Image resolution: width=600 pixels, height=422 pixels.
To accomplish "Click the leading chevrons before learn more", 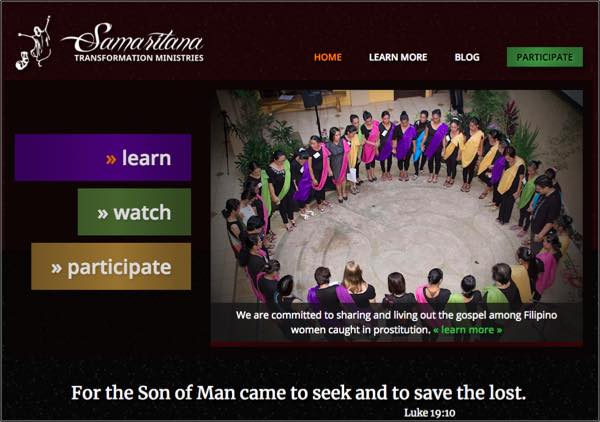I will 436,330.
